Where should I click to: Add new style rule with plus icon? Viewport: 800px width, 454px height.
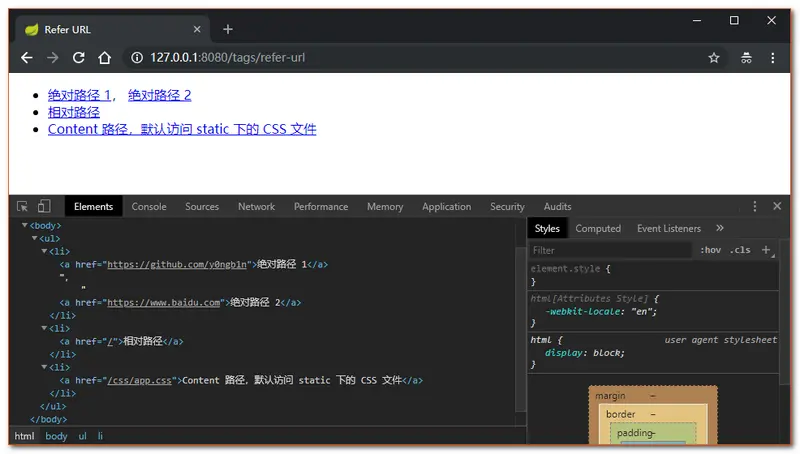pyautogui.click(x=766, y=250)
